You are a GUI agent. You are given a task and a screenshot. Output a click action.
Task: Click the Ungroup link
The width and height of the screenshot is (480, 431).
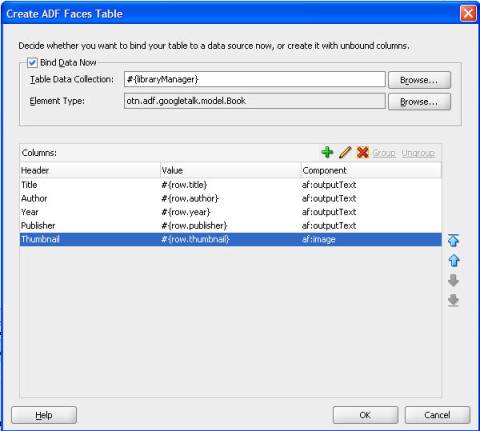pyautogui.click(x=418, y=153)
